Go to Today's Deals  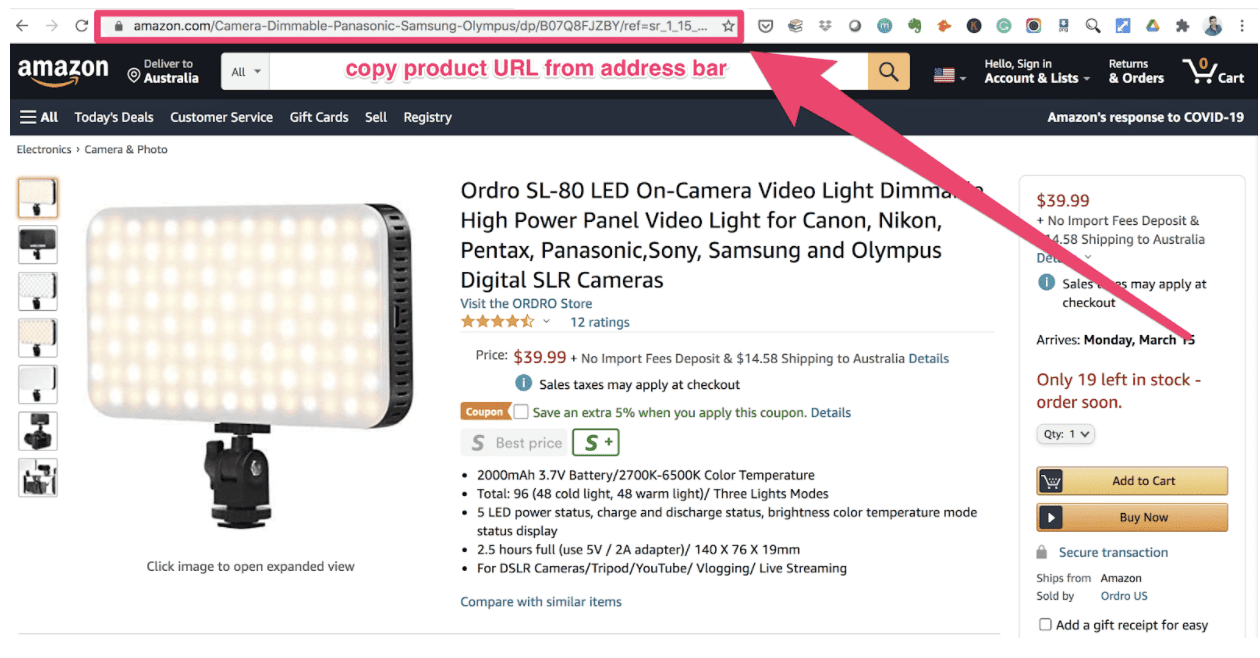coord(114,117)
